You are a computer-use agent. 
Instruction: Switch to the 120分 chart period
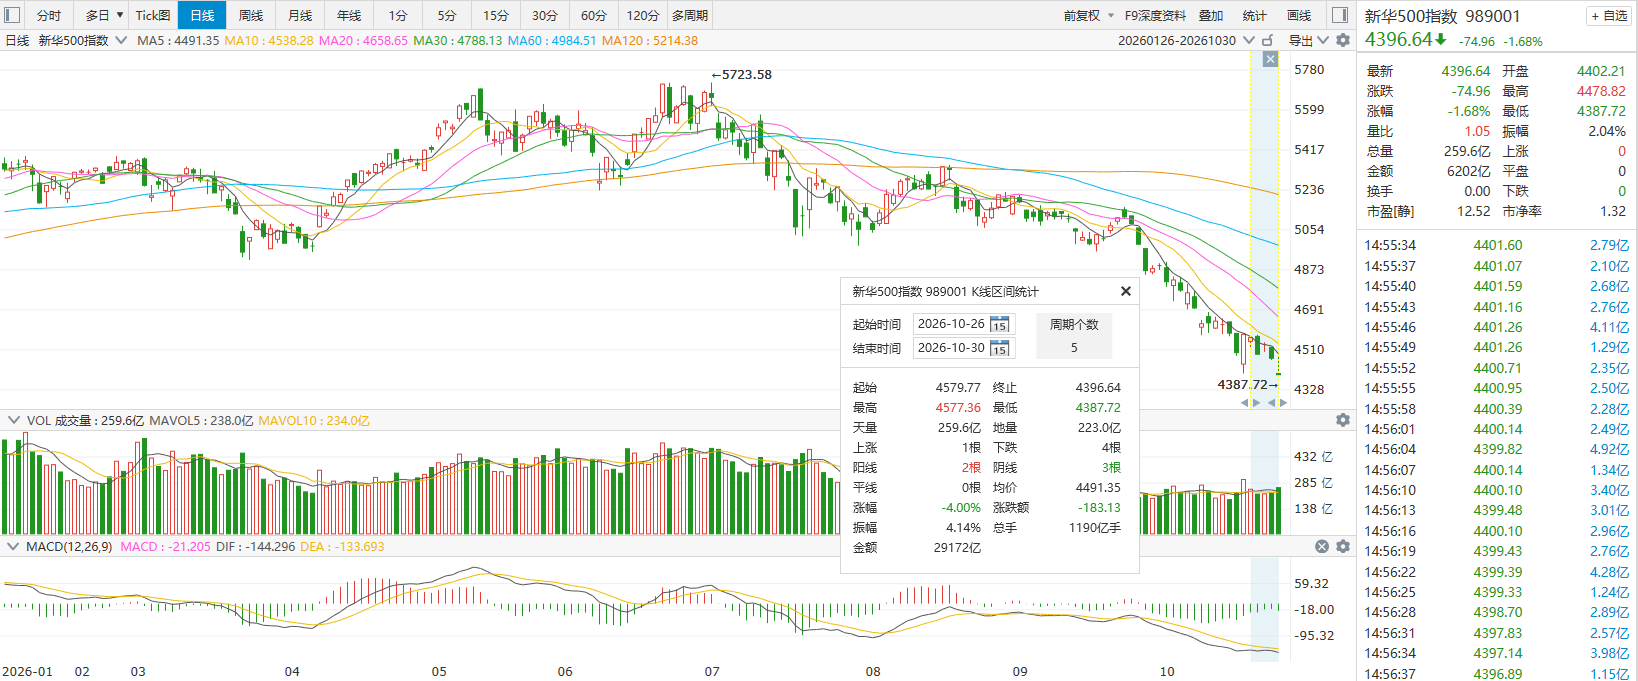click(643, 15)
